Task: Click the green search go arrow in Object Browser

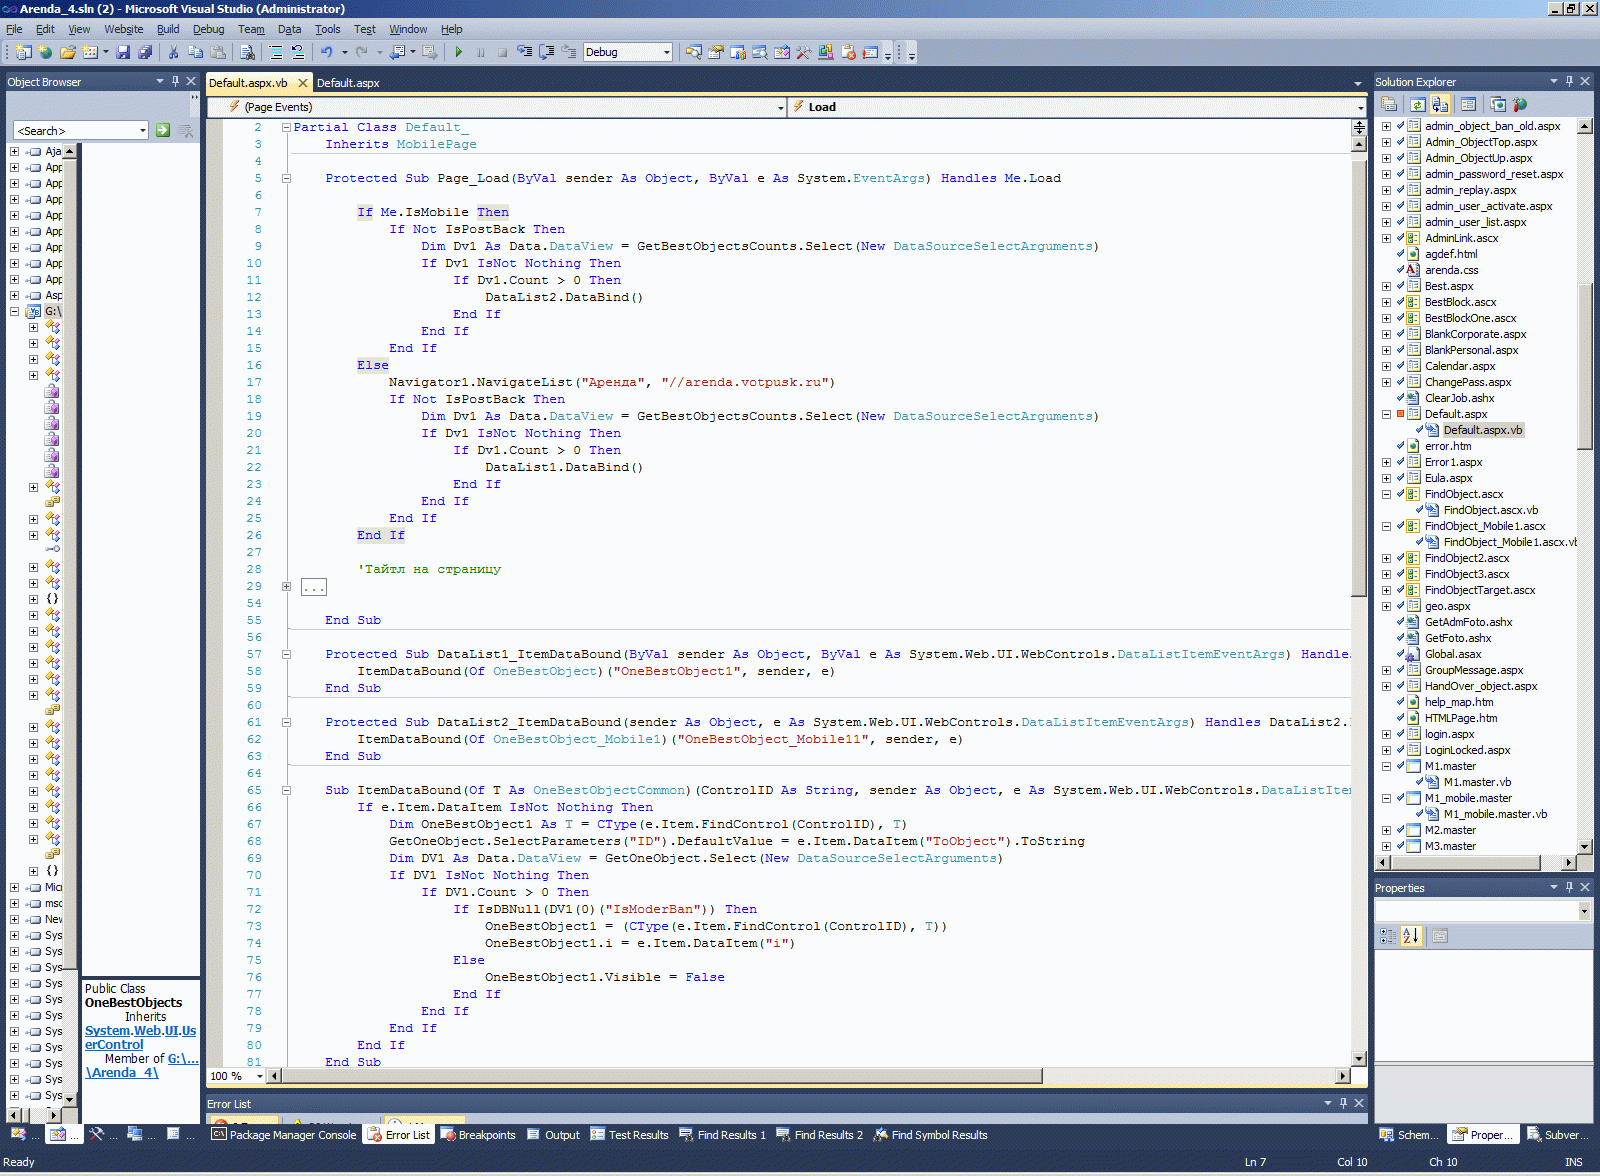Action: [163, 130]
